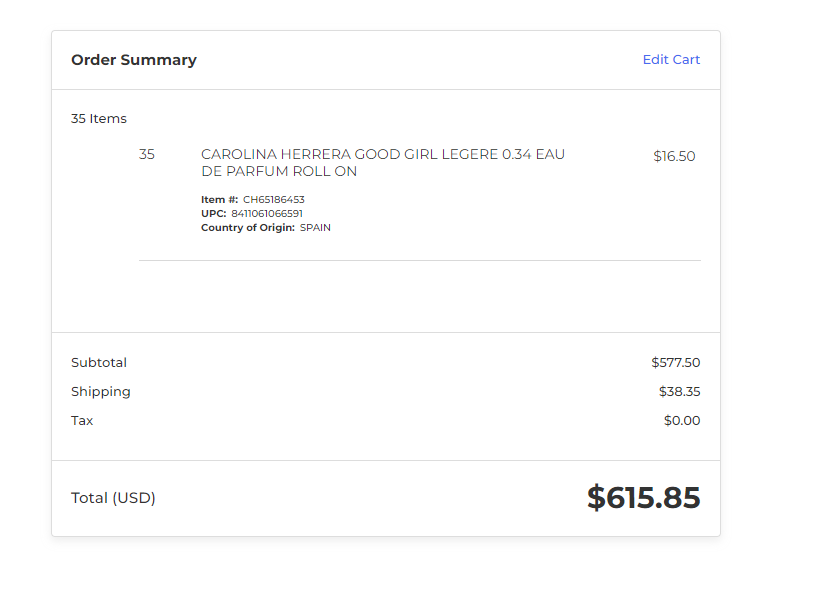Click the Country of Origin SPAIN value
This screenshot has height=594, width=813.
click(315, 228)
